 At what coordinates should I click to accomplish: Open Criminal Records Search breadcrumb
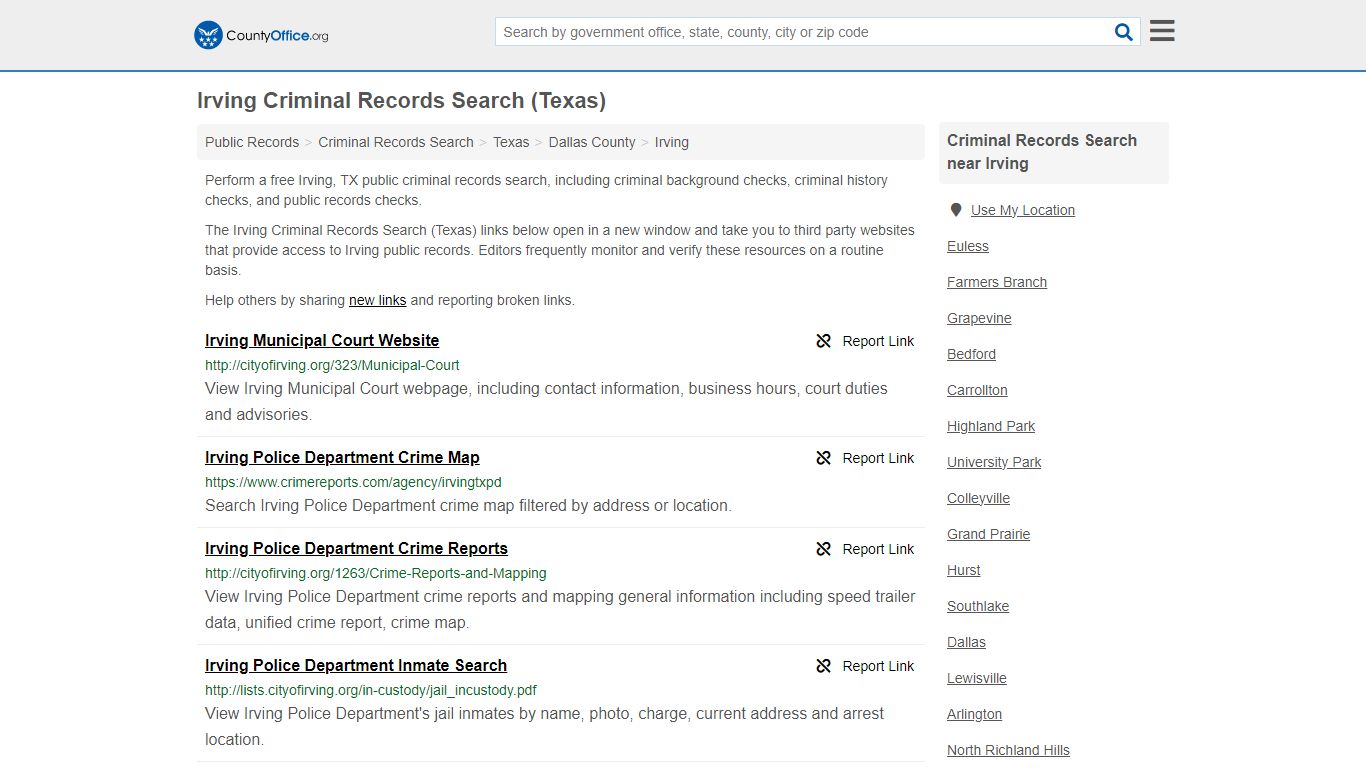tap(396, 142)
